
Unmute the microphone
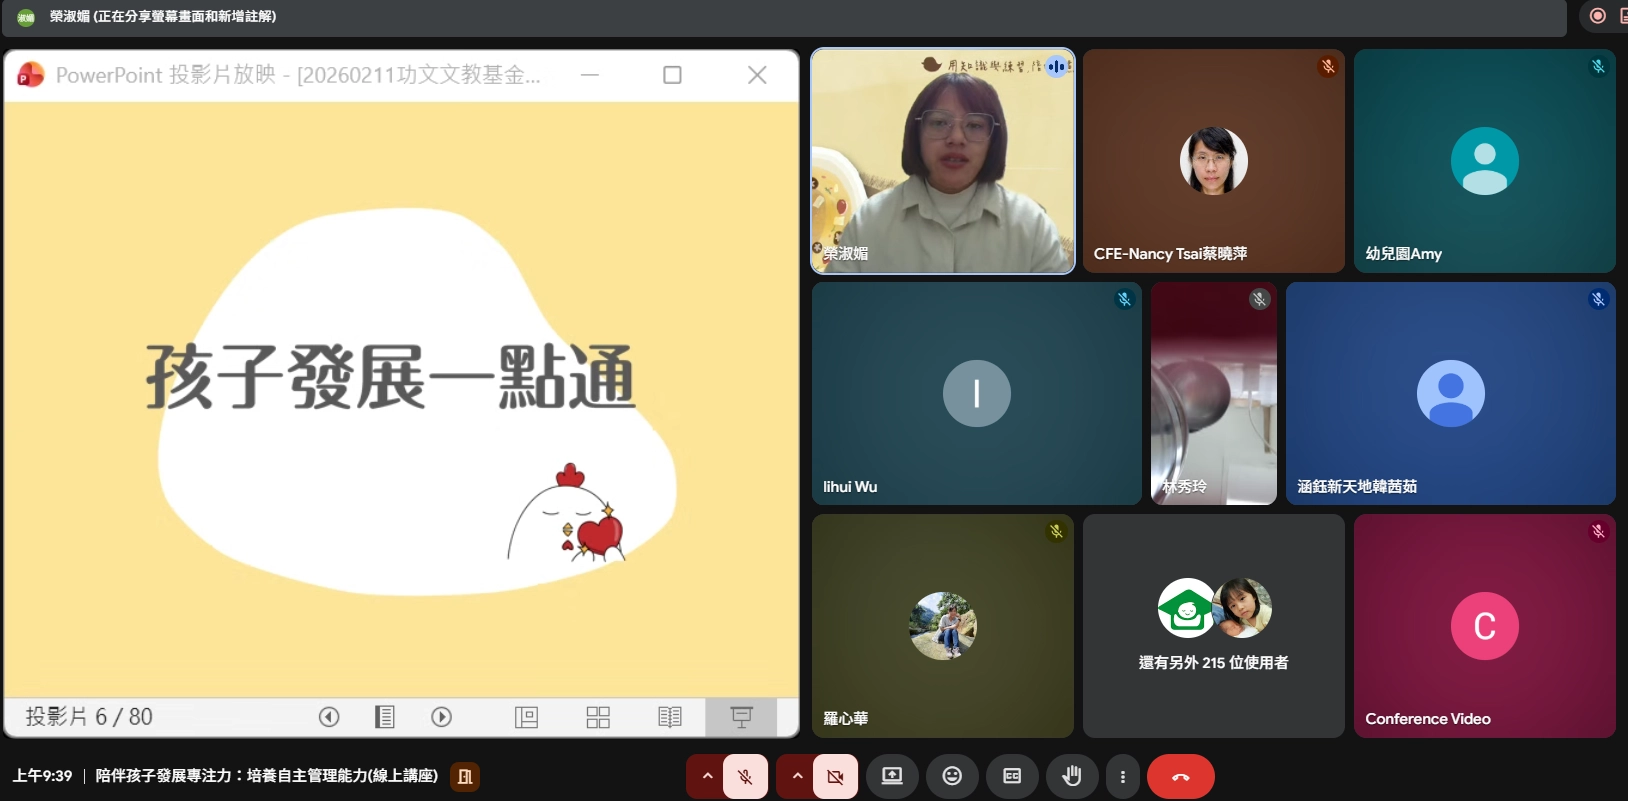coord(745,776)
